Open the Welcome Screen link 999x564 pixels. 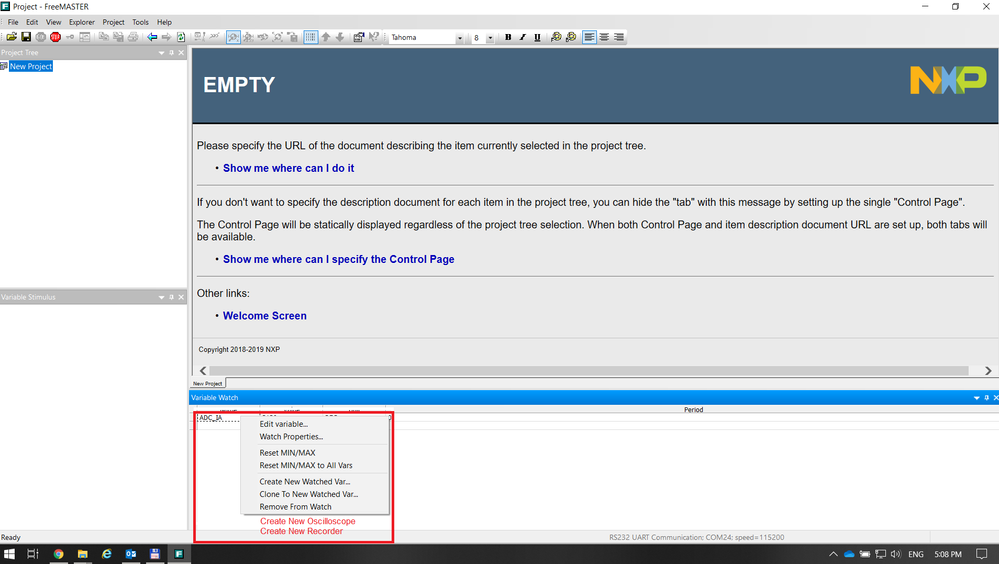[264, 315]
